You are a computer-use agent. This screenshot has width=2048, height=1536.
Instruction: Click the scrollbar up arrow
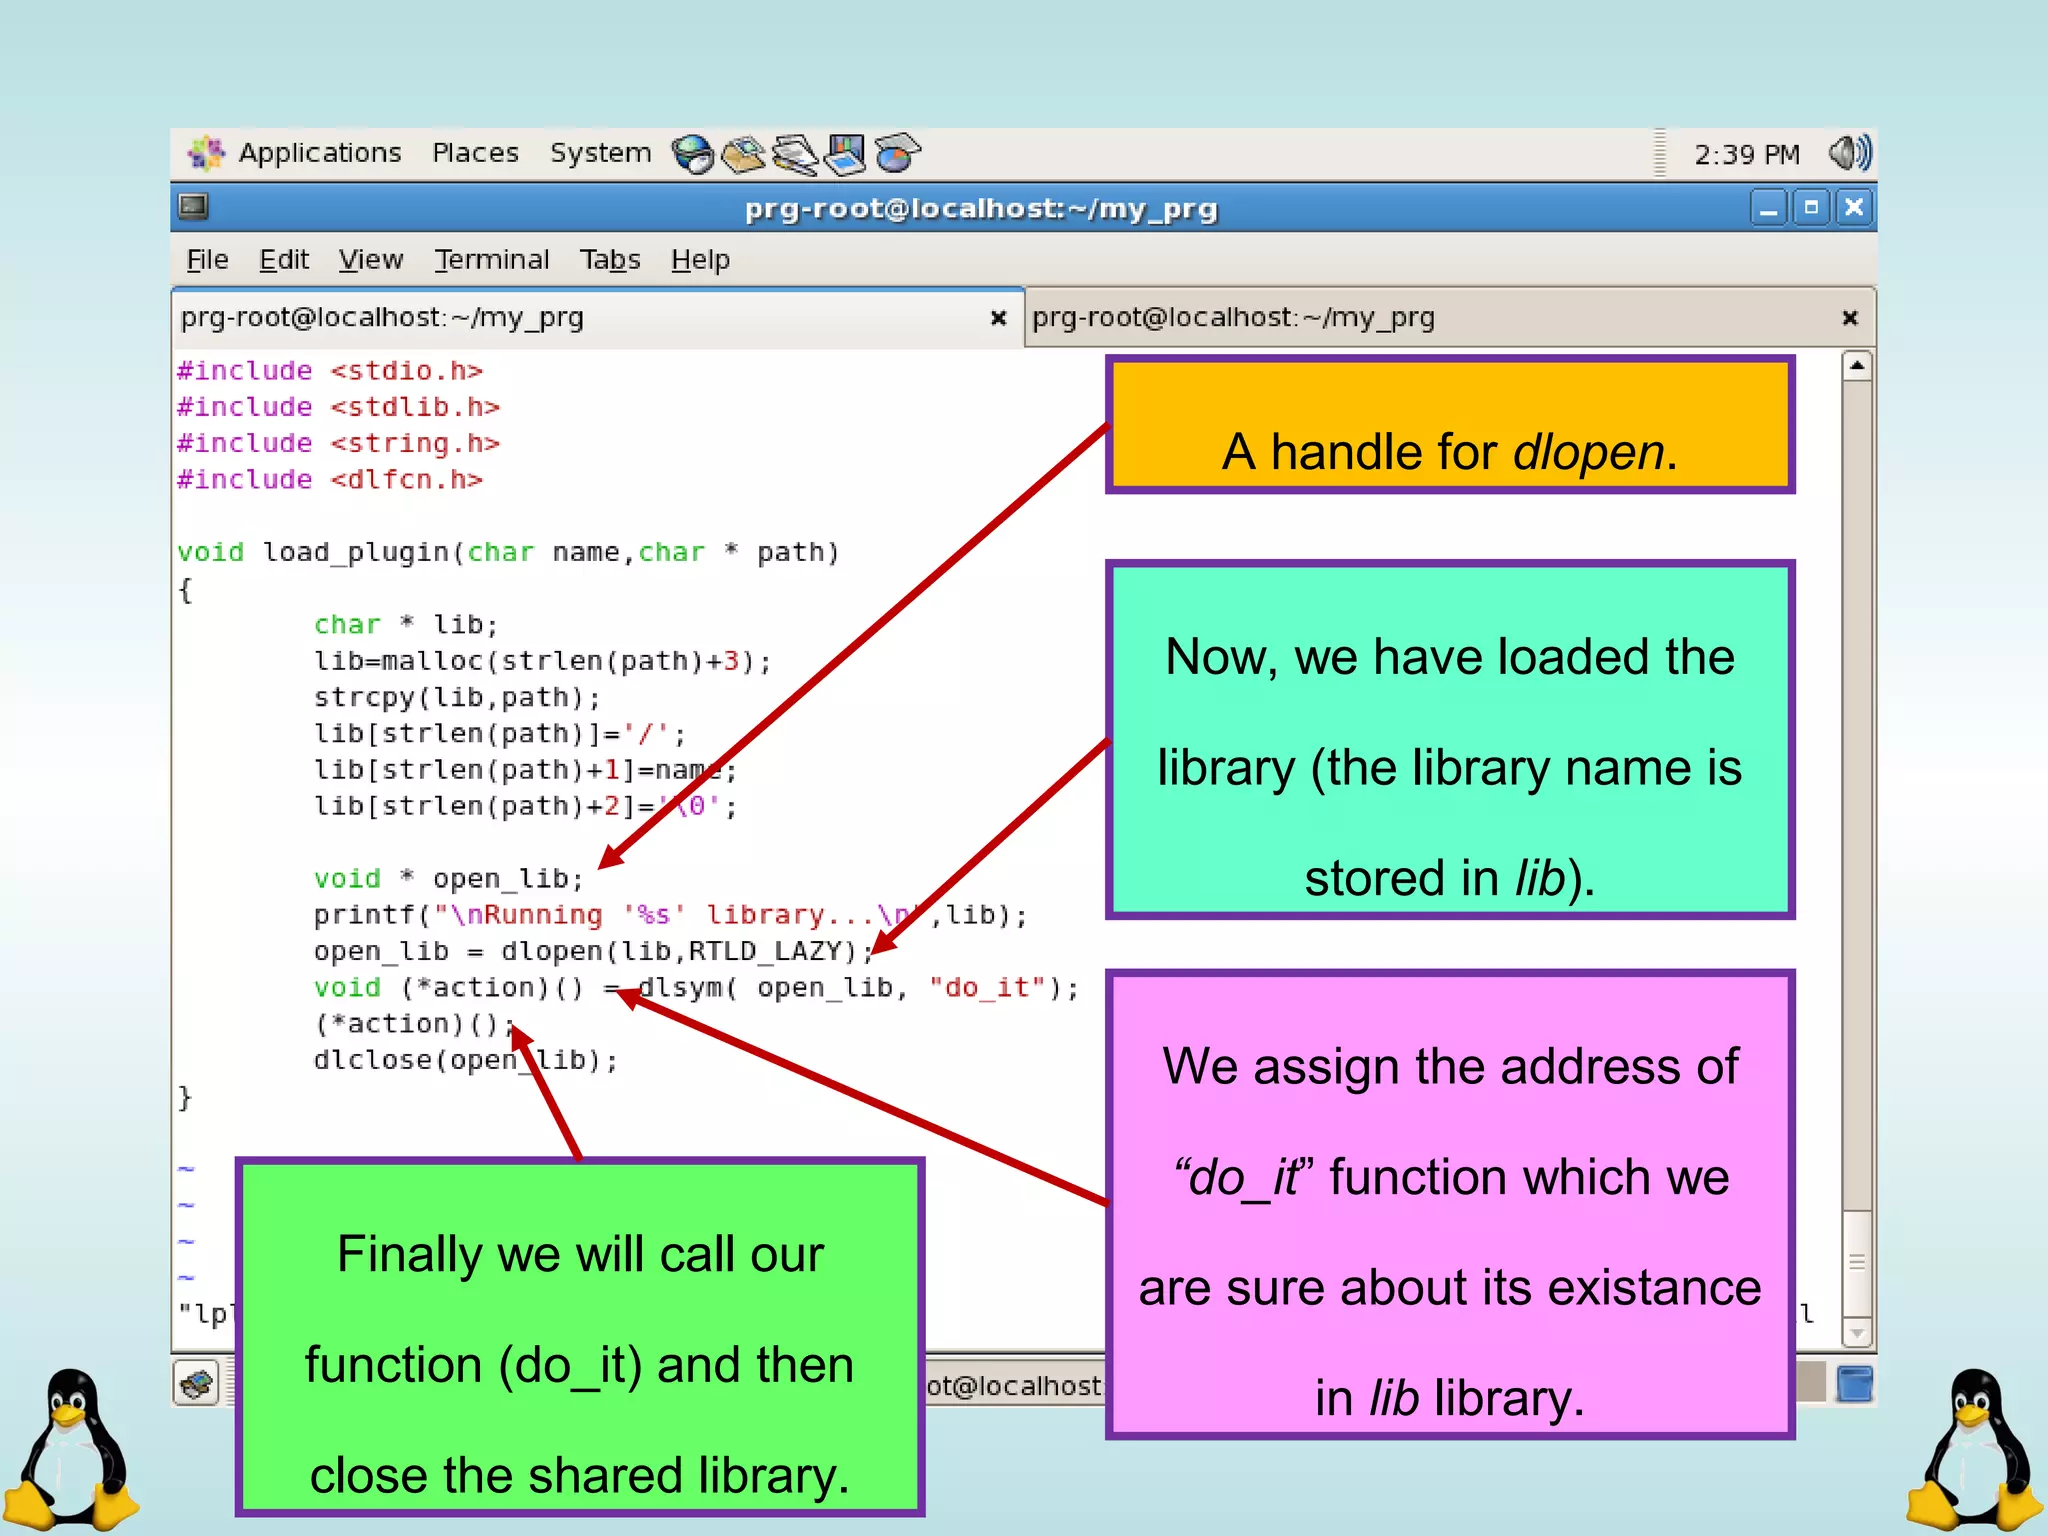click(x=1857, y=366)
